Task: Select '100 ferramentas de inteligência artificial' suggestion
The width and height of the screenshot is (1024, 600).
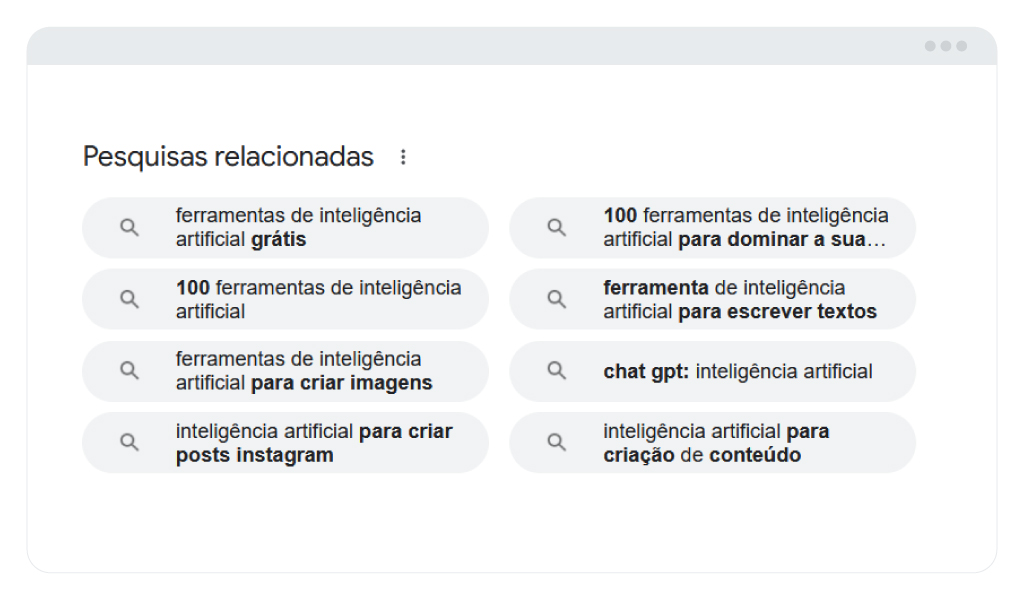Action: (x=285, y=299)
